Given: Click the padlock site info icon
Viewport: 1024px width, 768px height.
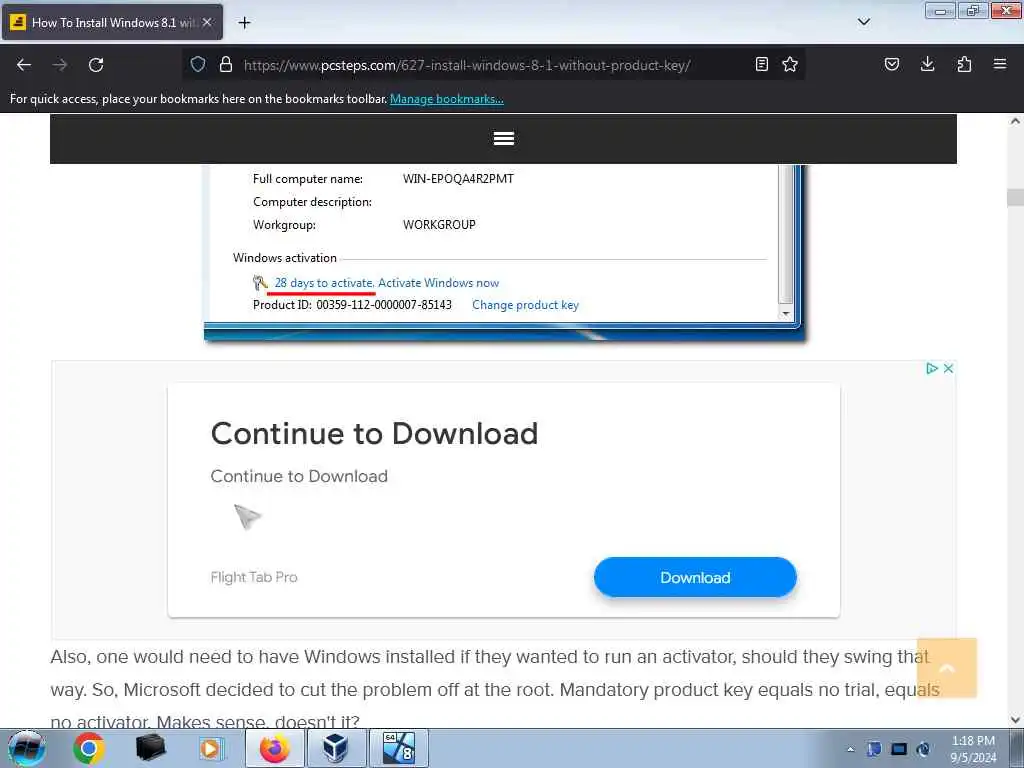Looking at the screenshot, I should coord(226,64).
